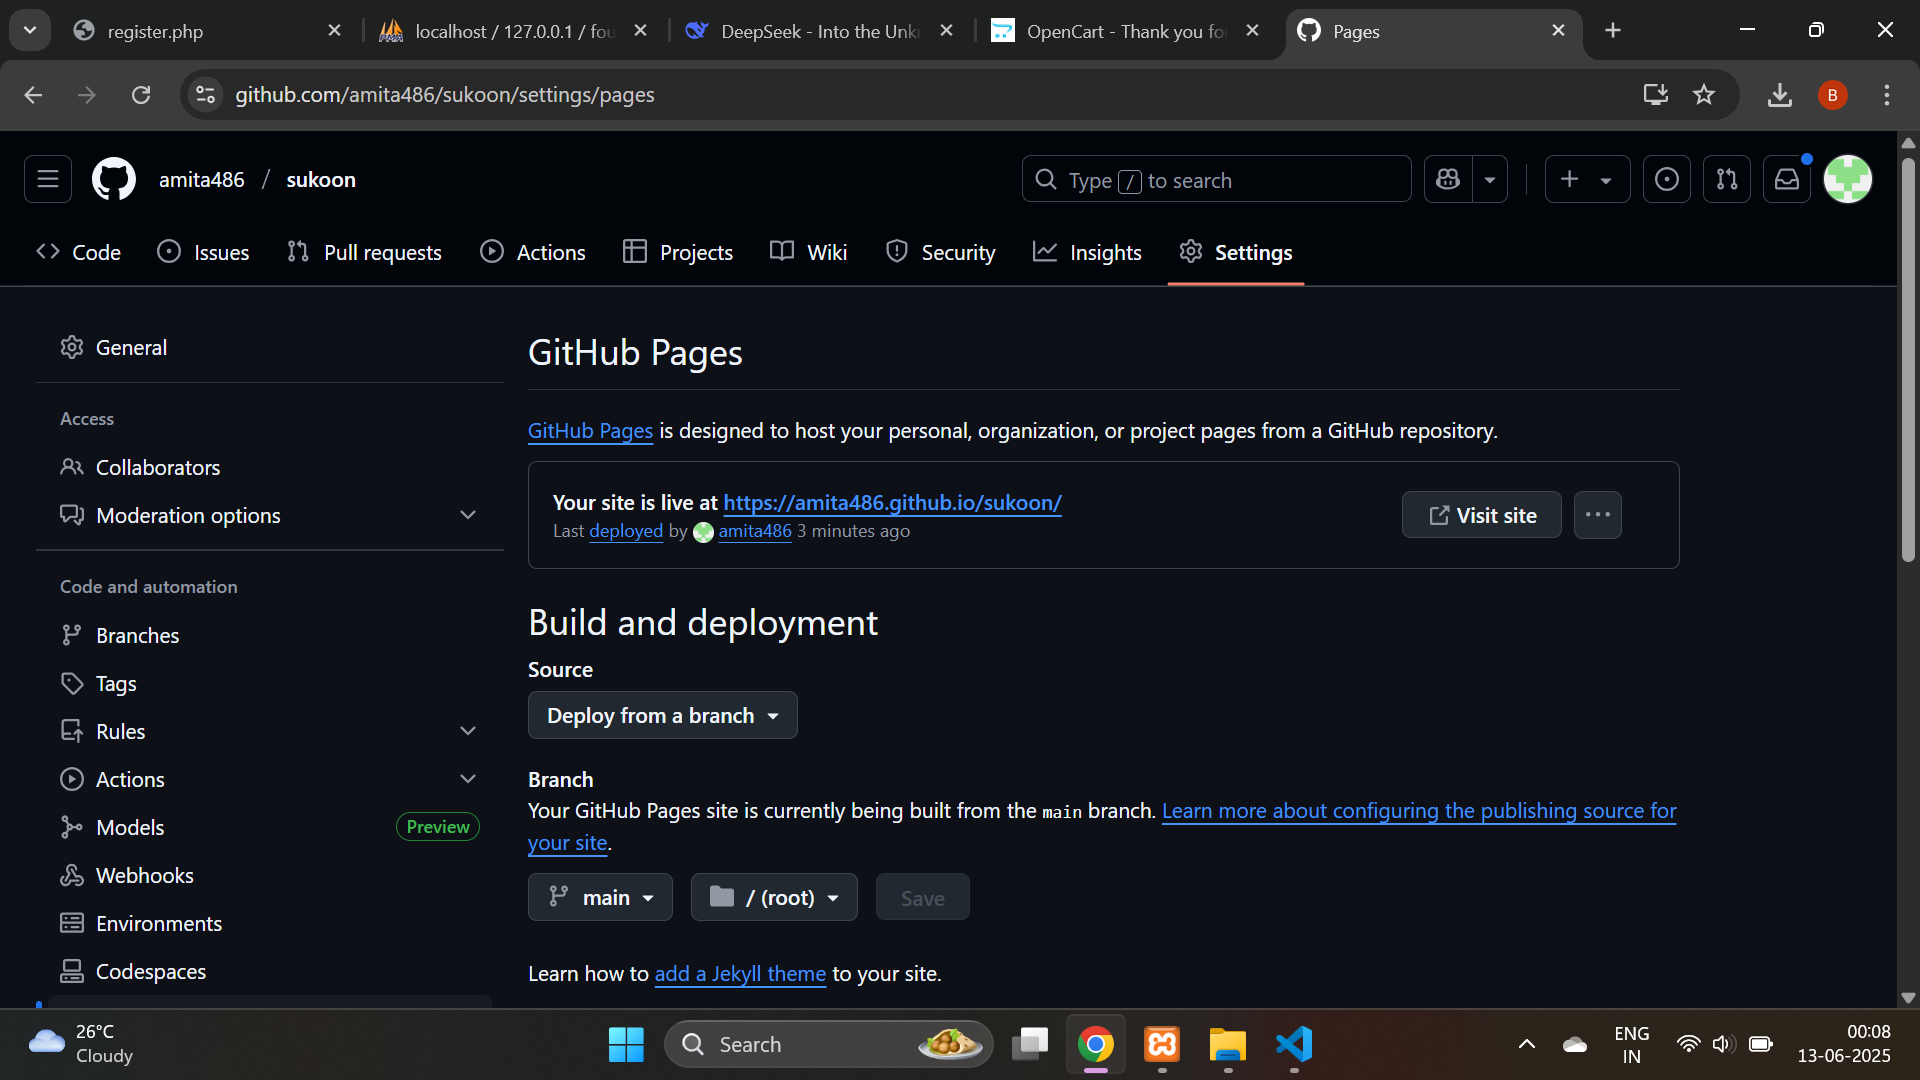Image resolution: width=1920 pixels, height=1080 pixels.
Task: Click the user profile avatar
Action: point(1847,180)
